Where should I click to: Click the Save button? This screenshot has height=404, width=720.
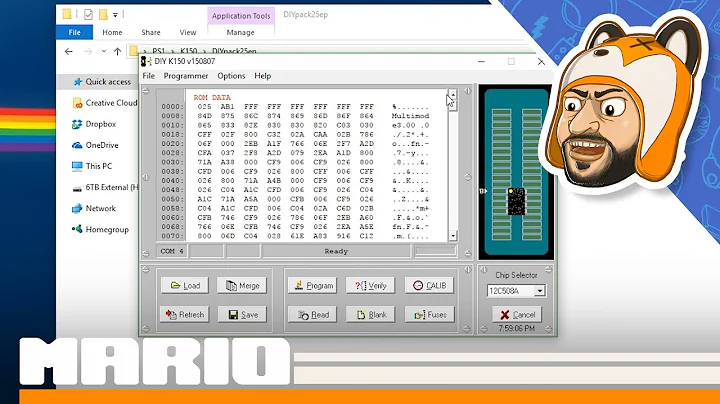click(242, 314)
